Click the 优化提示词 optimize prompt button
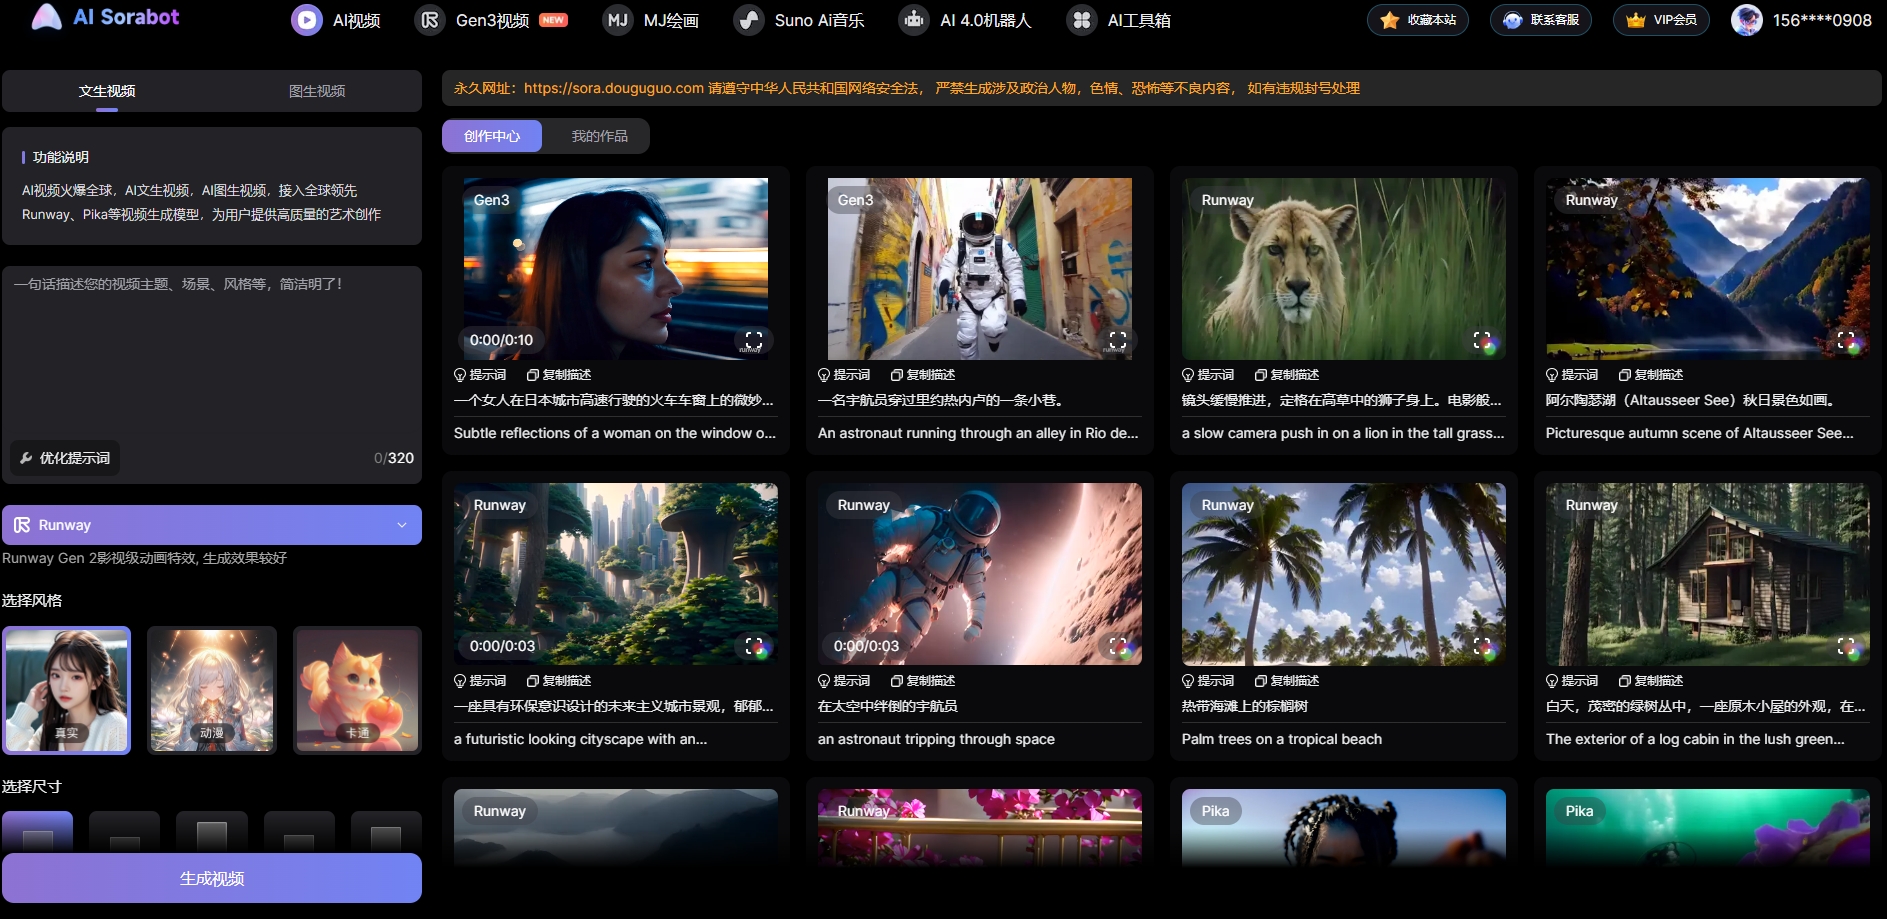The width and height of the screenshot is (1887, 919). click(x=65, y=458)
